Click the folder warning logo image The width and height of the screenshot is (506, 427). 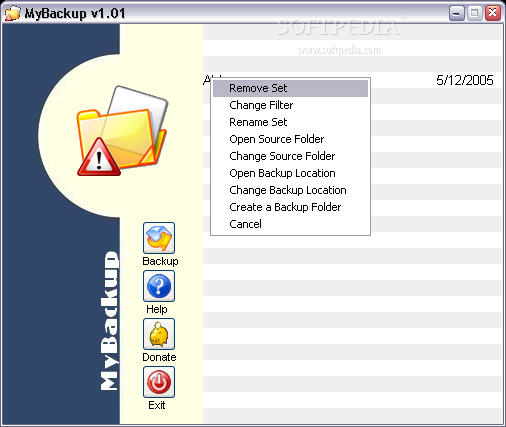coord(122,131)
